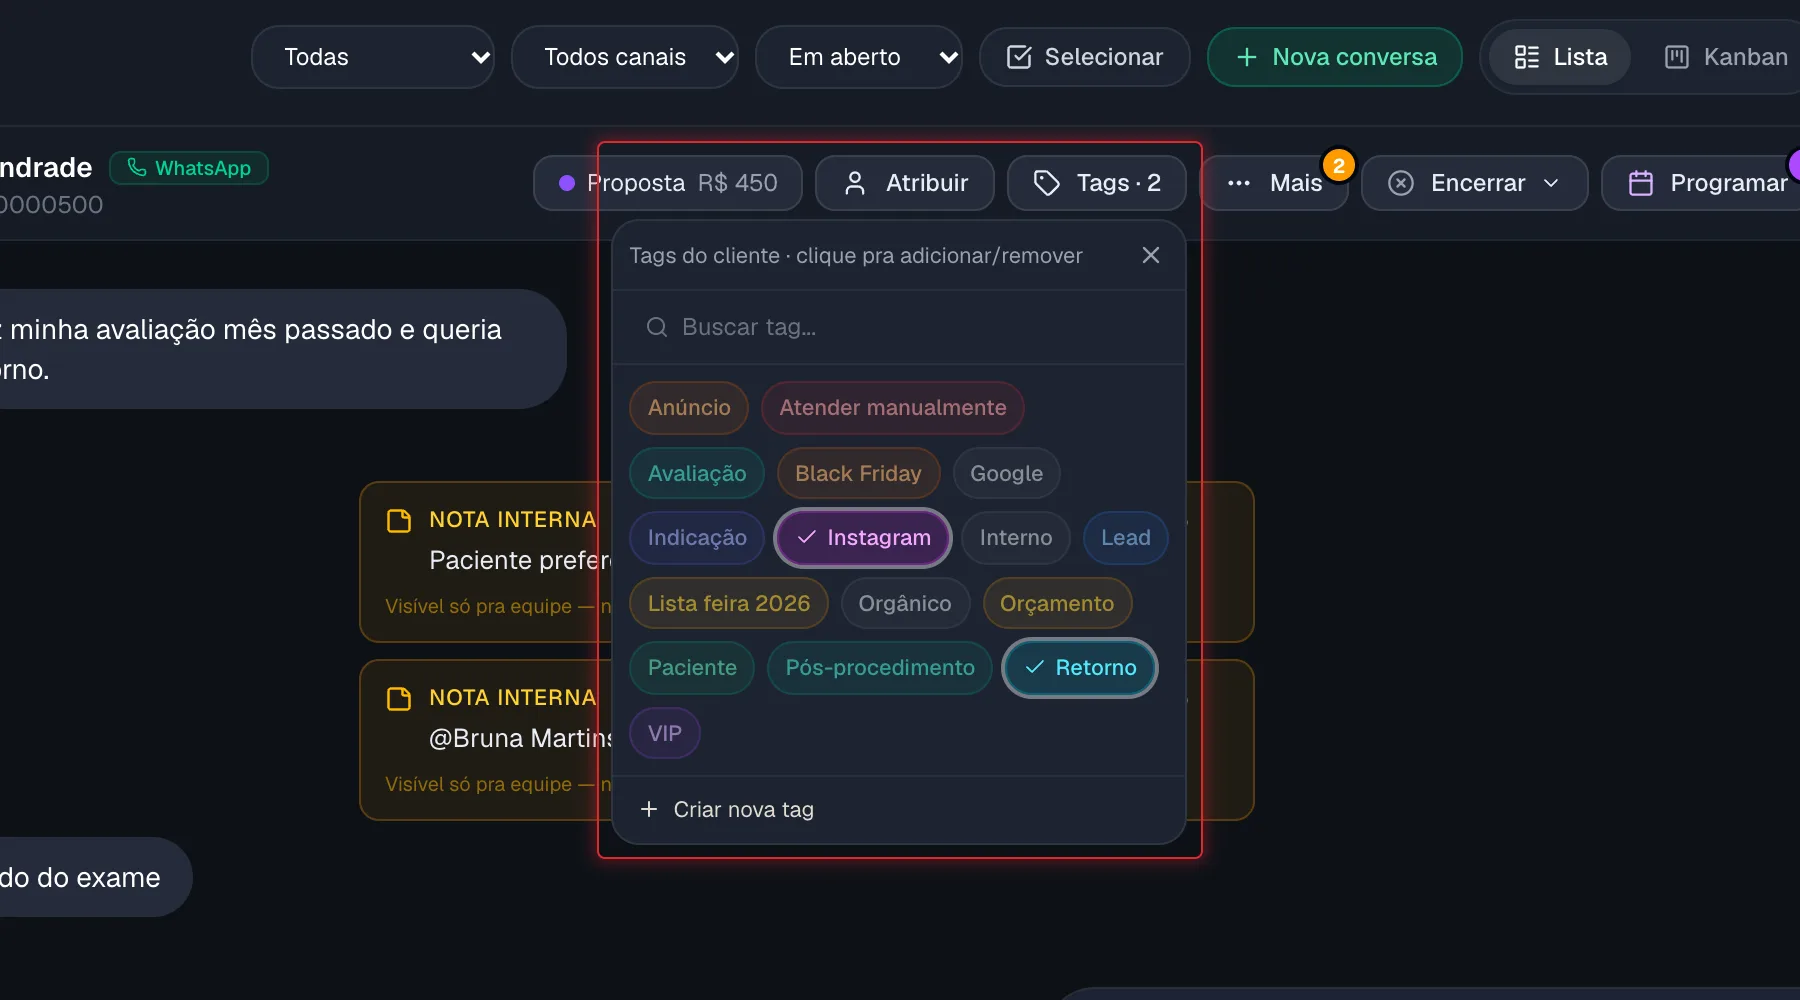Viewport: 1800px width, 1000px height.
Task: Open the Em aberto status dropdown
Action: 859,57
